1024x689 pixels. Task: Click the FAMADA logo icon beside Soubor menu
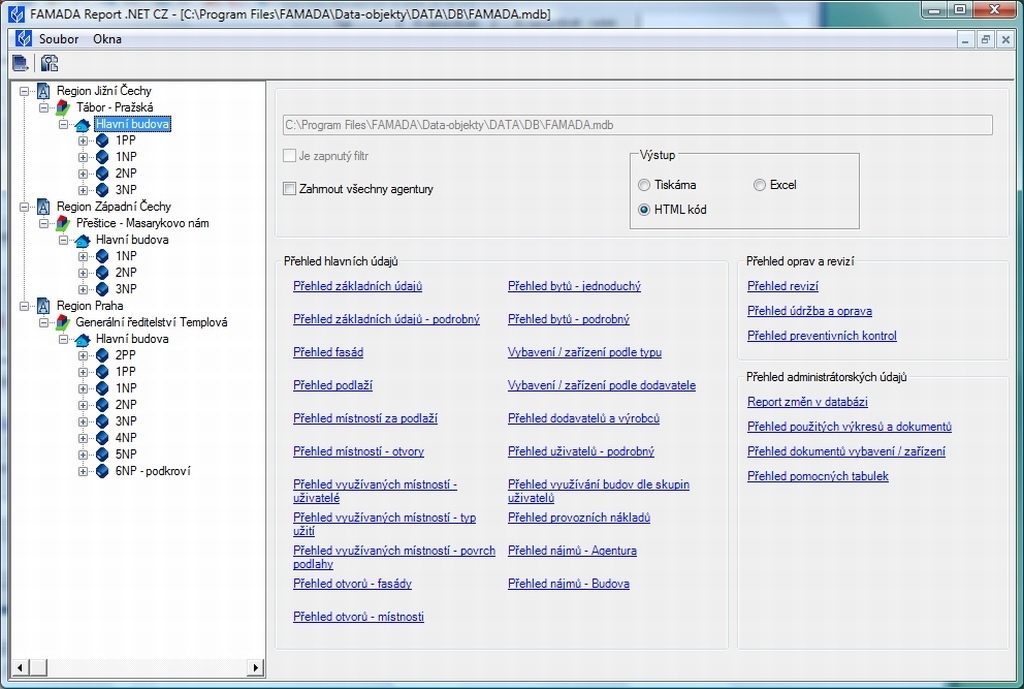24,39
